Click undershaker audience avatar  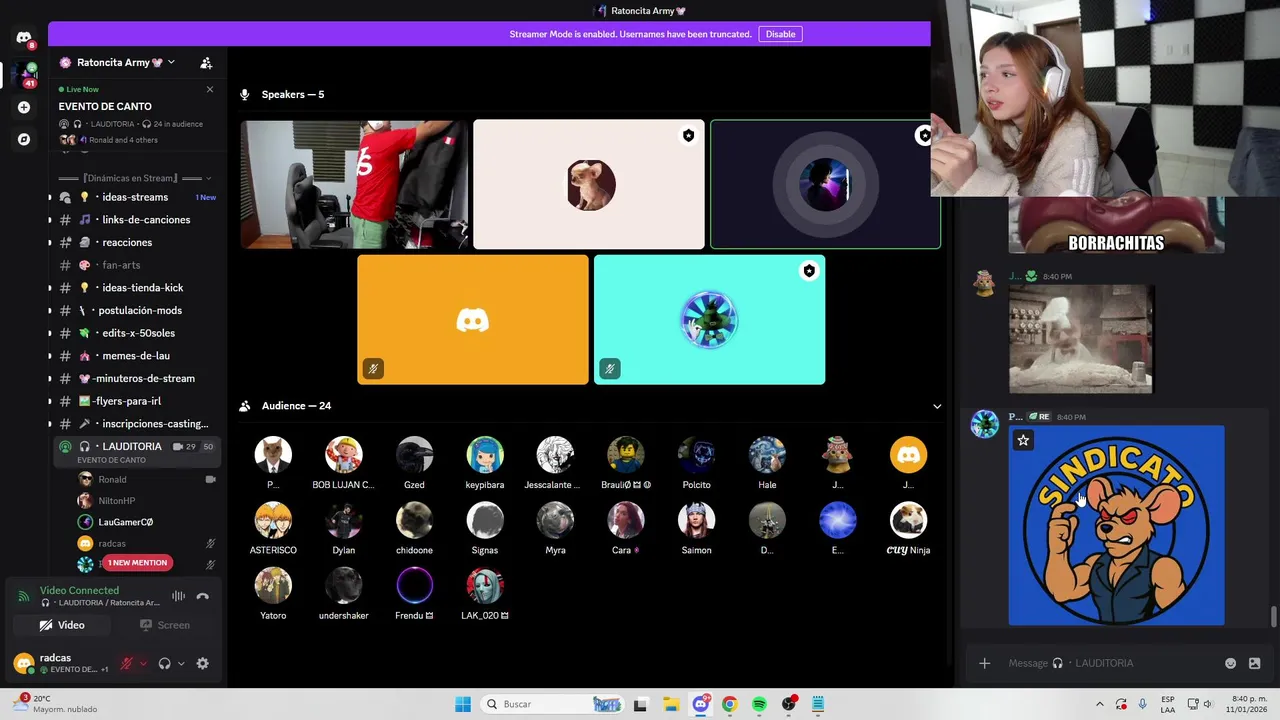pyautogui.click(x=343, y=585)
